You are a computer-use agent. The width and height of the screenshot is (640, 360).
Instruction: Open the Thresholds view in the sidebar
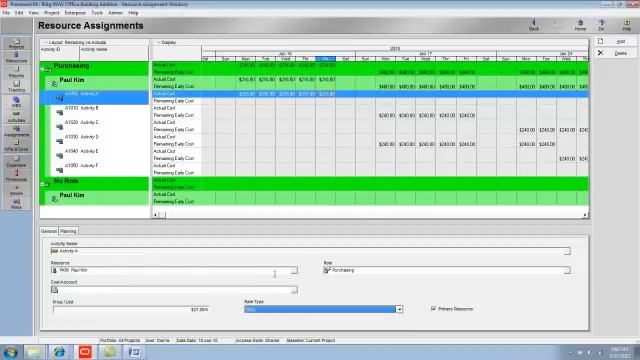[x=16, y=176]
